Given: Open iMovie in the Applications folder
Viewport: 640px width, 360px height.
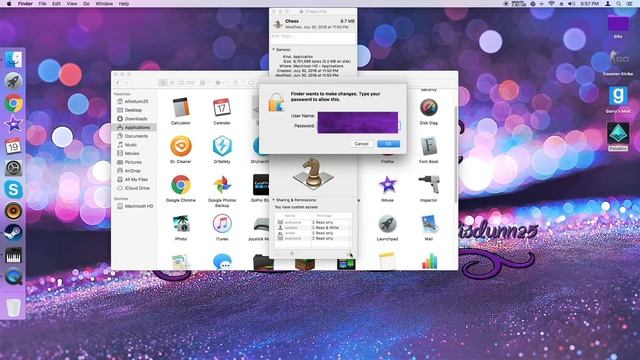Looking at the screenshot, I should [x=387, y=185].
